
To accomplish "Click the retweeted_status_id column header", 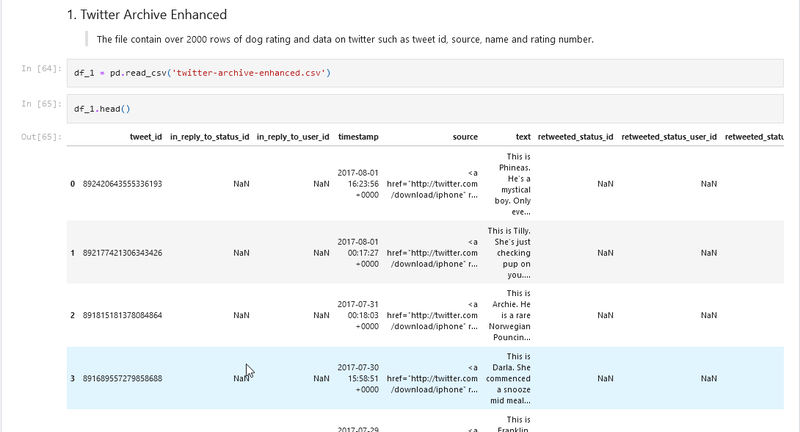I will point(575,136).
